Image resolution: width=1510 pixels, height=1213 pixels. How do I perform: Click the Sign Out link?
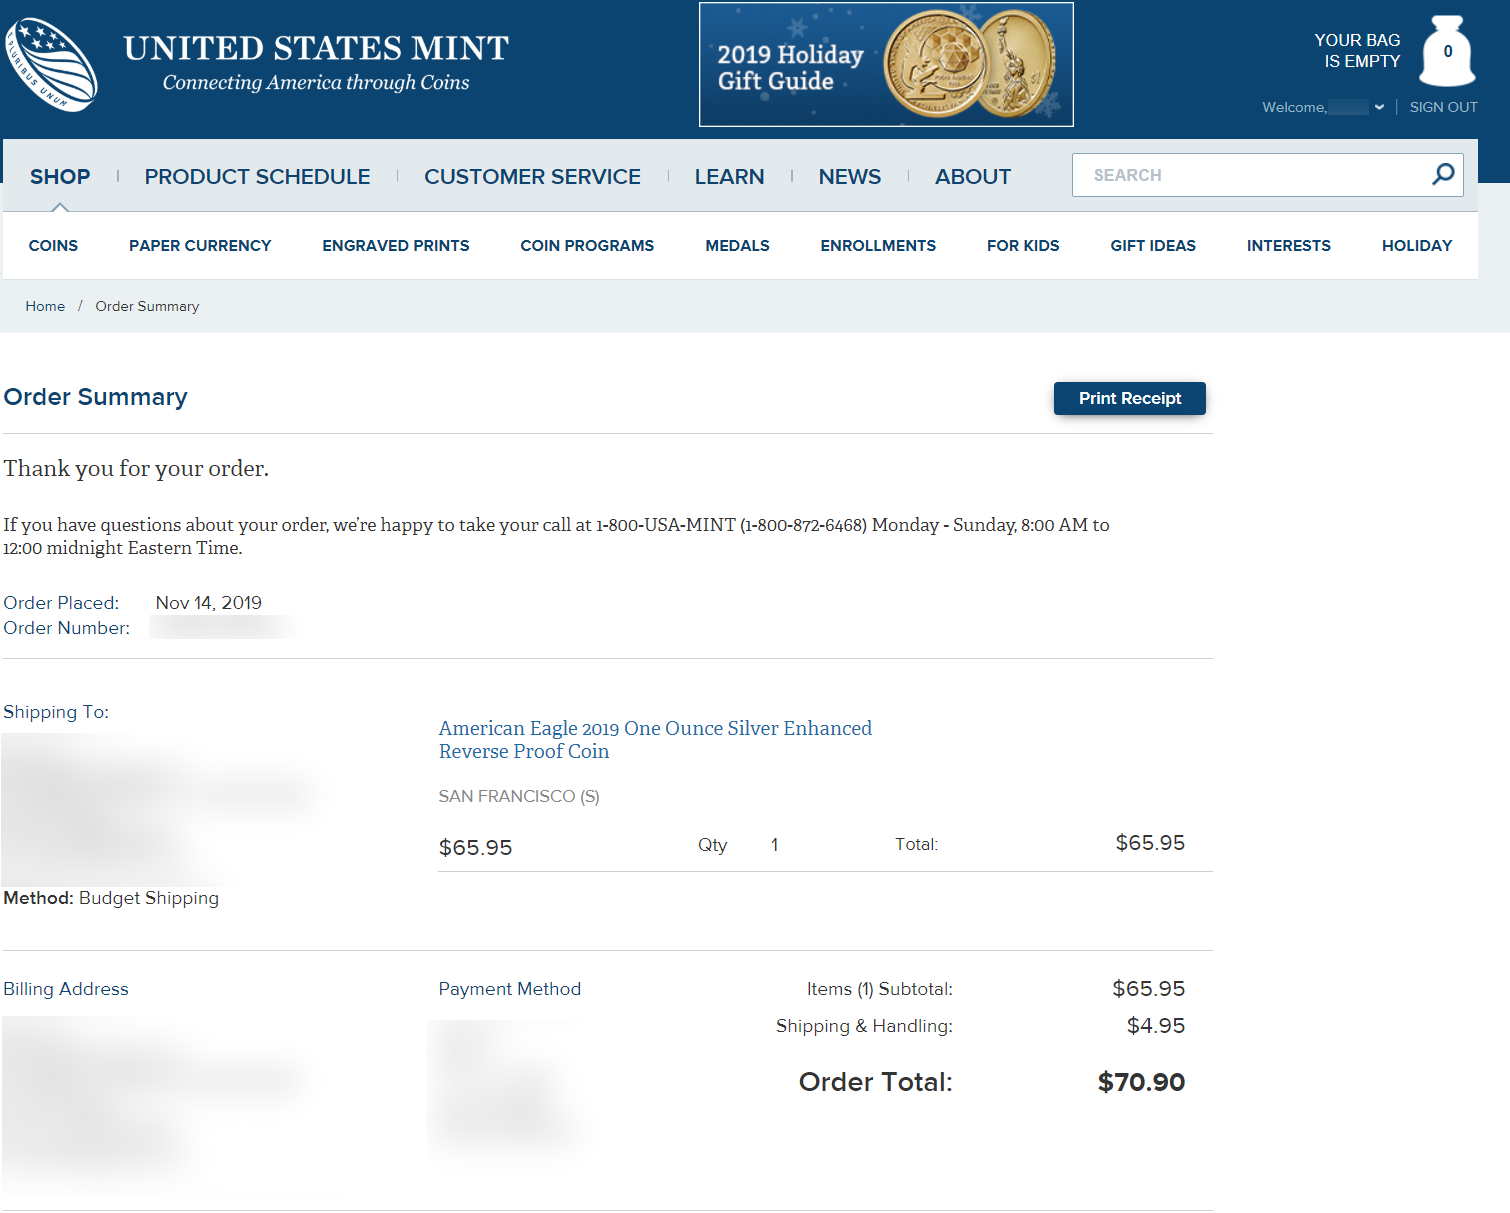[x=1443, y=107]
